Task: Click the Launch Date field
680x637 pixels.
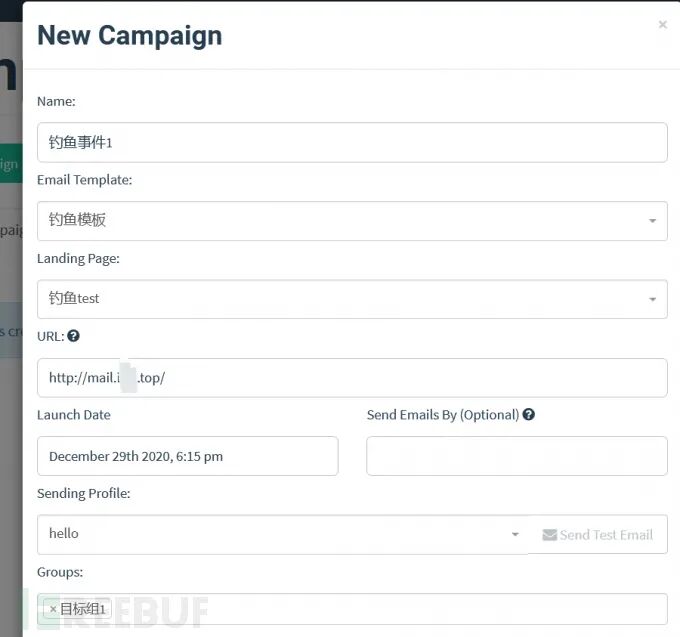Action: point(187,456)
